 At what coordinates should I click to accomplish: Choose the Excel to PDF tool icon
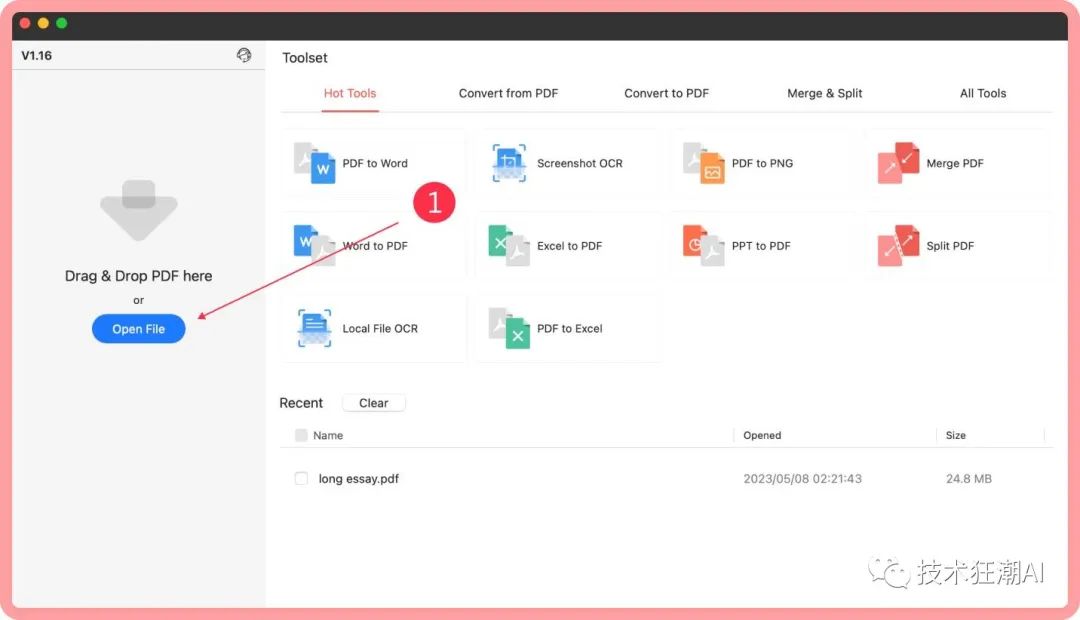click(509, 246)
